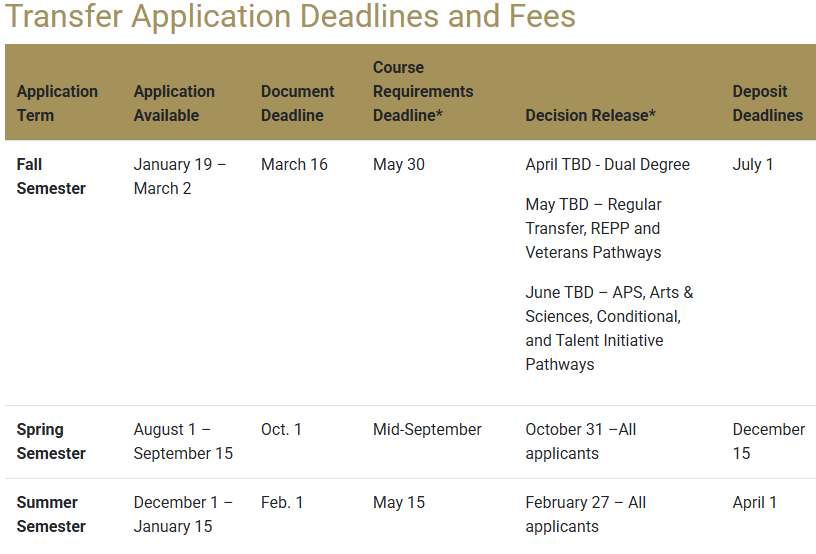Click the 'Transfer Application Deadlines and Fees' heading

290,17
